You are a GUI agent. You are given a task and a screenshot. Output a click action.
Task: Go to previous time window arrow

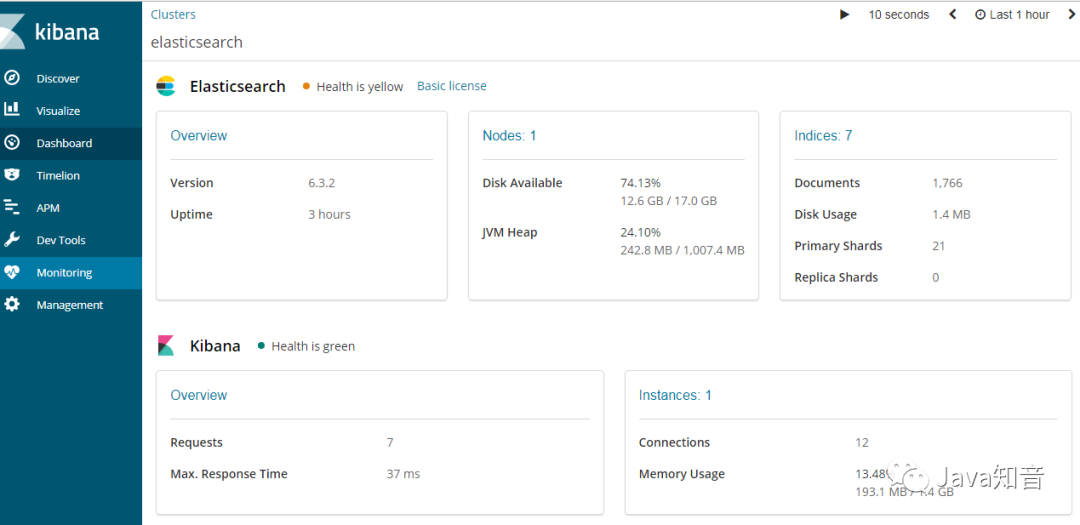(953, 14)
